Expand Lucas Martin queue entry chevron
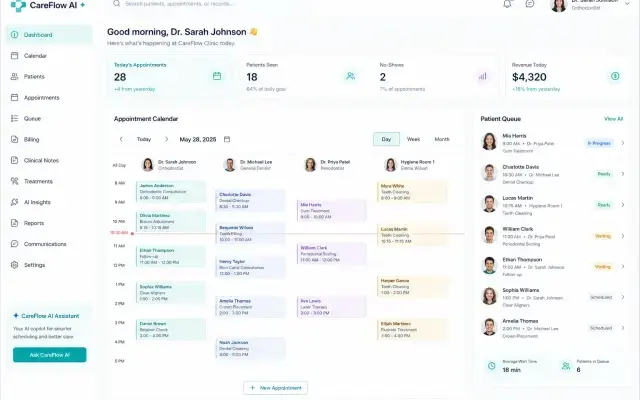 [623, 205]
